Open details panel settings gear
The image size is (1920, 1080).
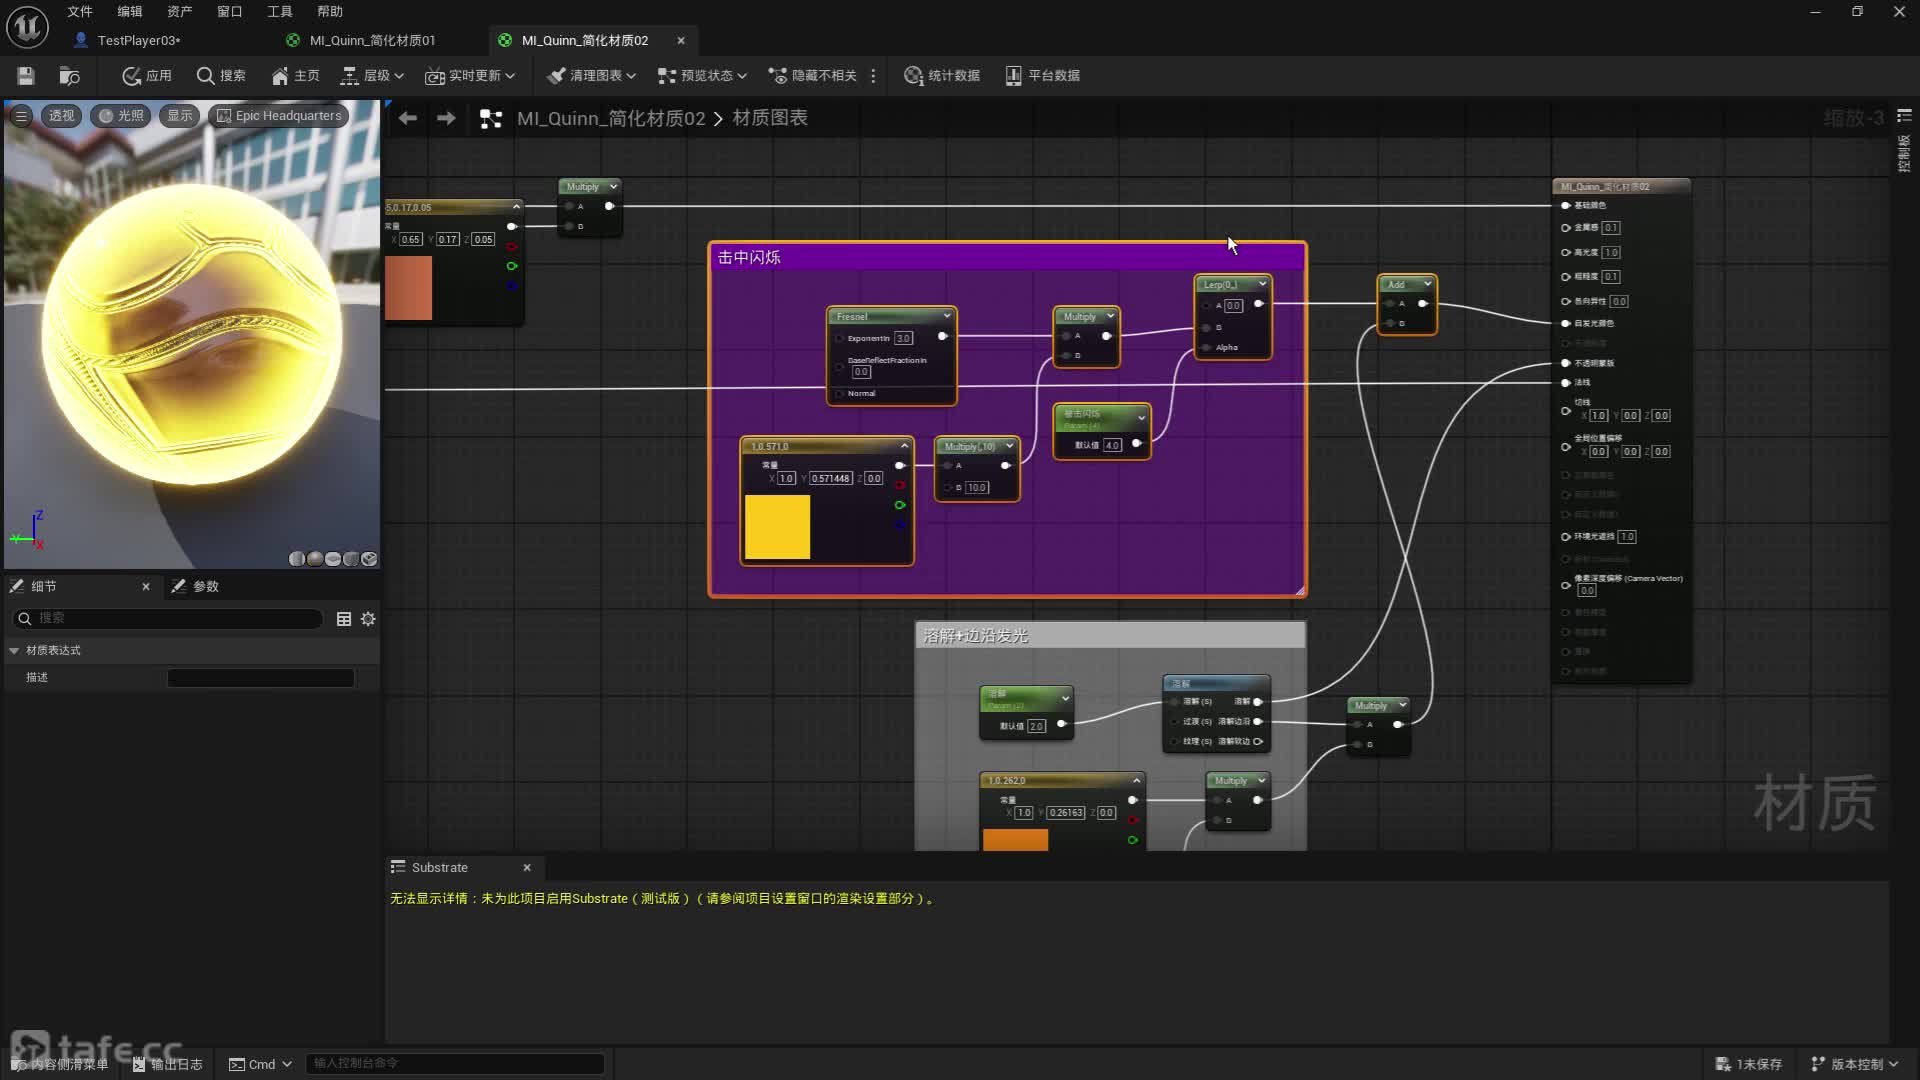click(368, 619)
